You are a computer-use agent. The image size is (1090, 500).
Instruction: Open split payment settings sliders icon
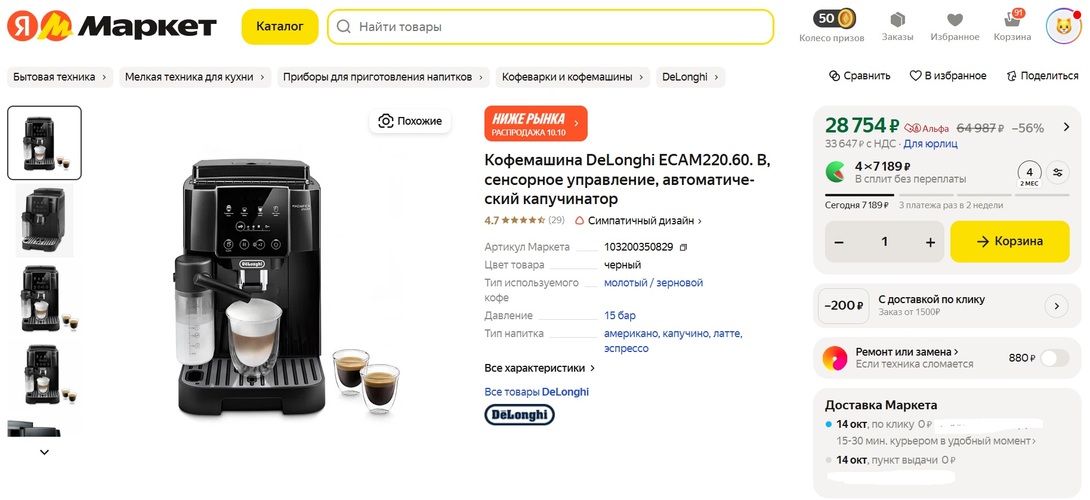pos(1059,172)
